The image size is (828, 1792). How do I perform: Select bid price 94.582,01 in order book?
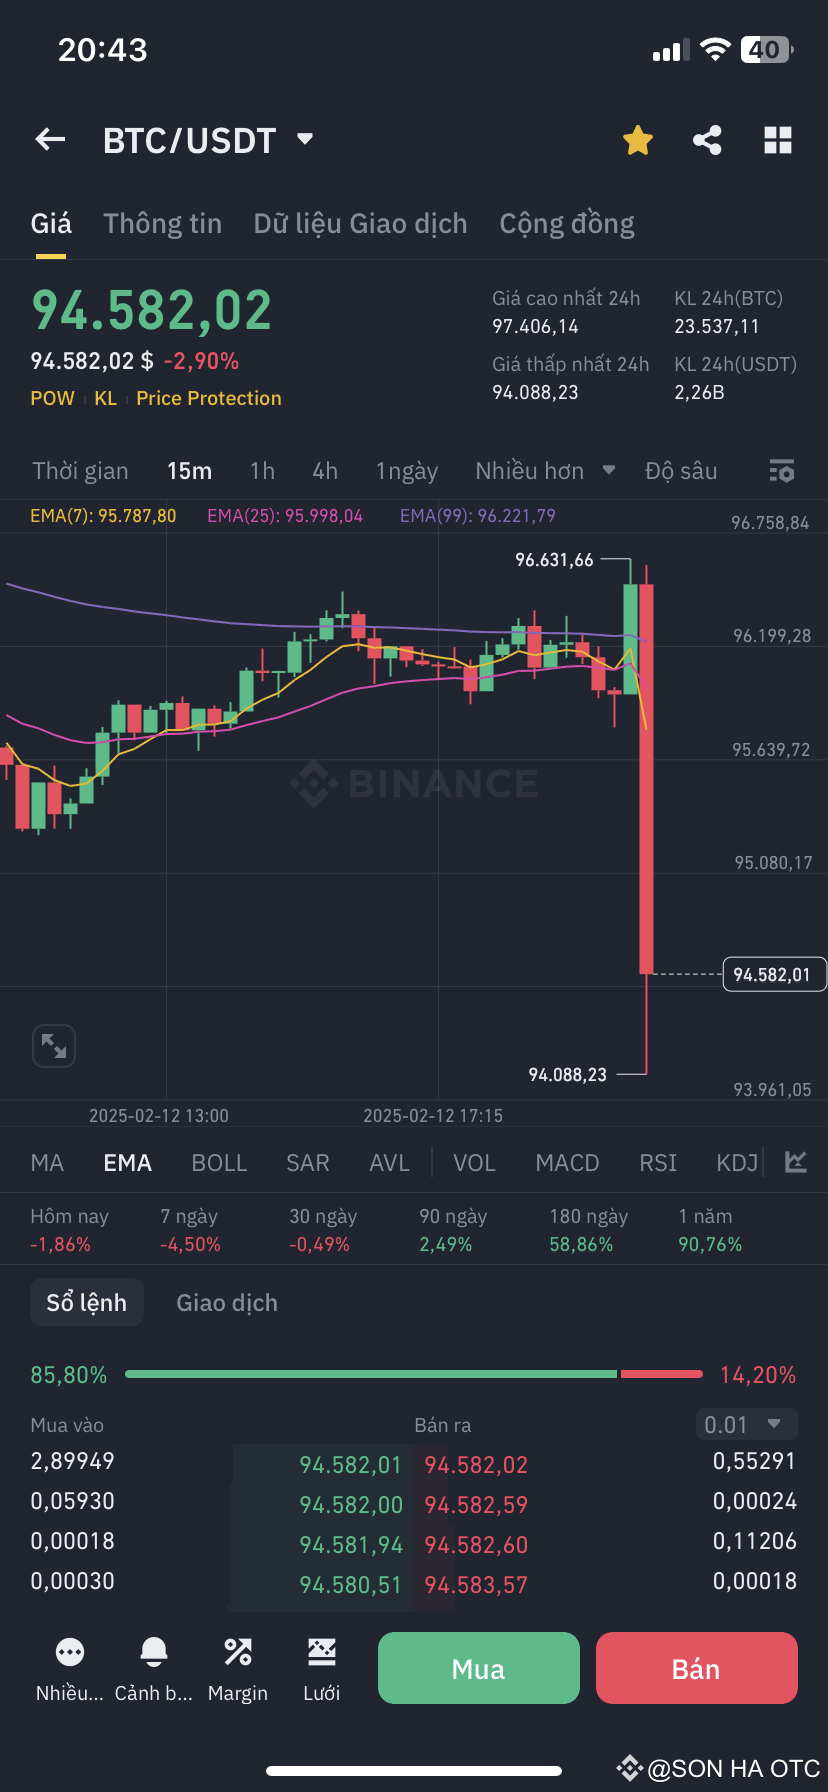point(350,1464)
